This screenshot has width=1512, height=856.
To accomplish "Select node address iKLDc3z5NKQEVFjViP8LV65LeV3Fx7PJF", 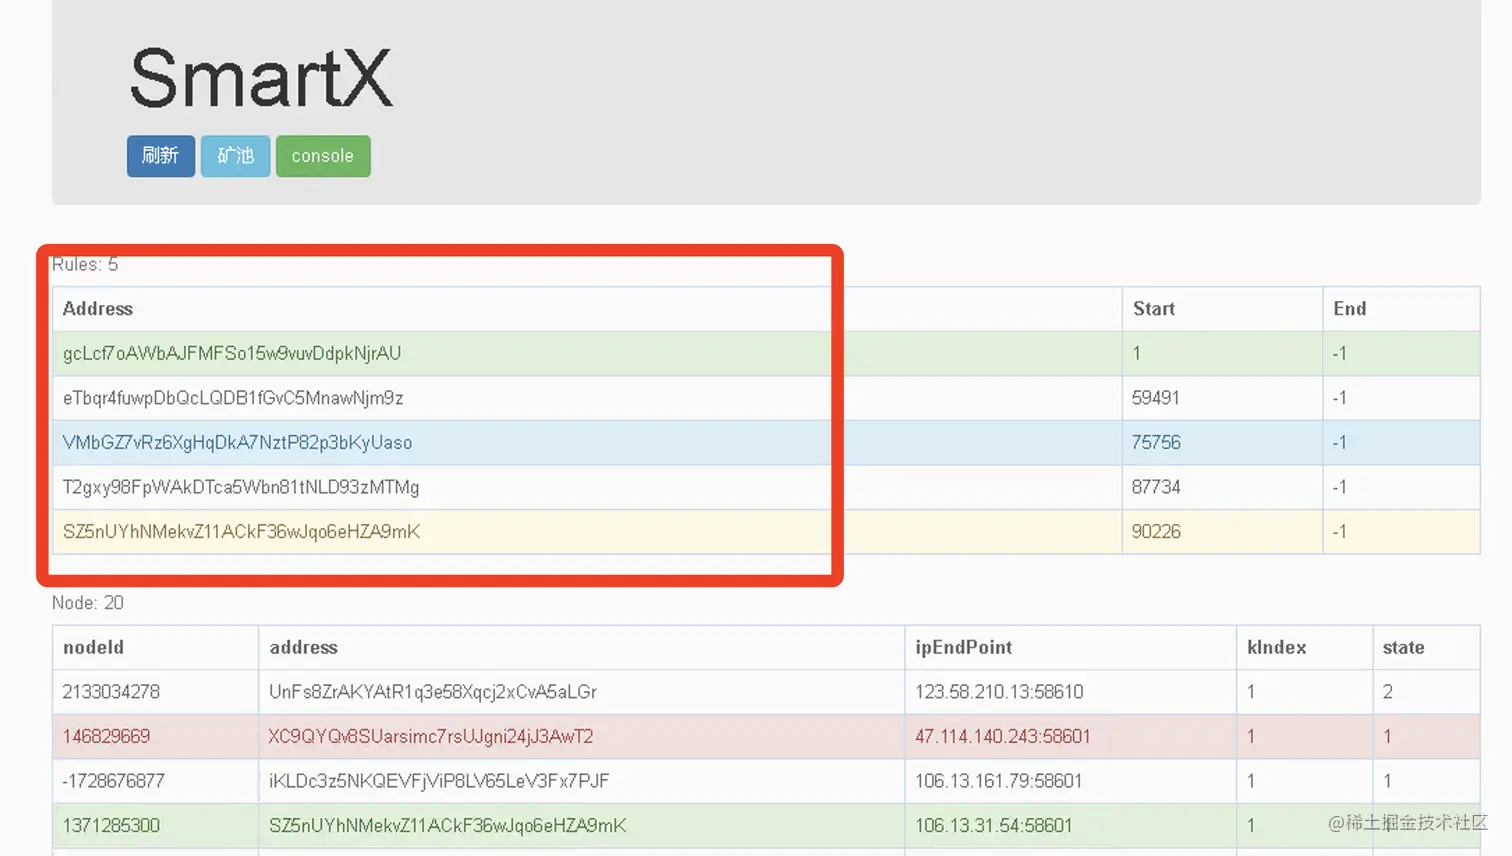I will 439,781.
